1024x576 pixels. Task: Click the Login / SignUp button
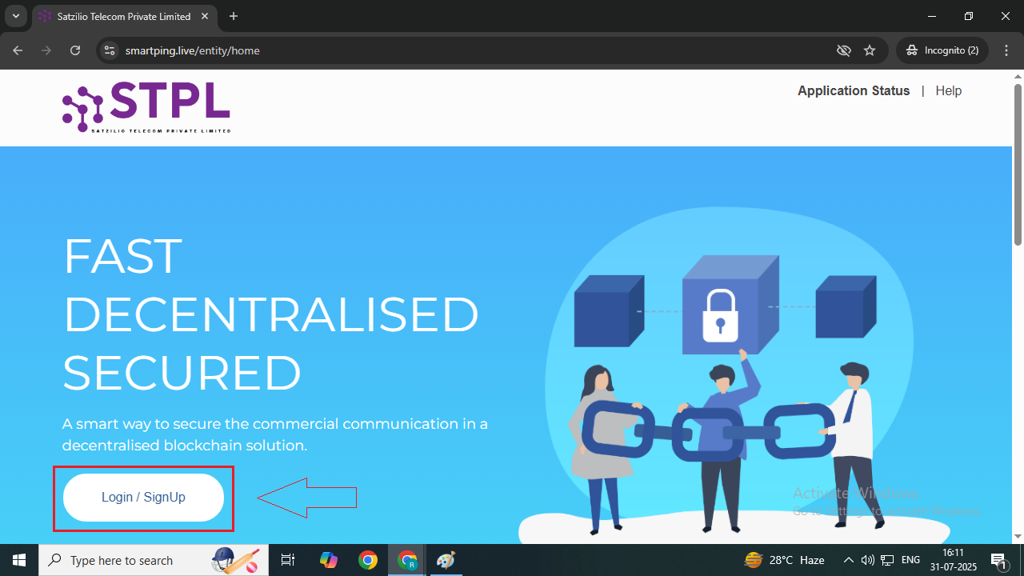click(x=143, y=498)
